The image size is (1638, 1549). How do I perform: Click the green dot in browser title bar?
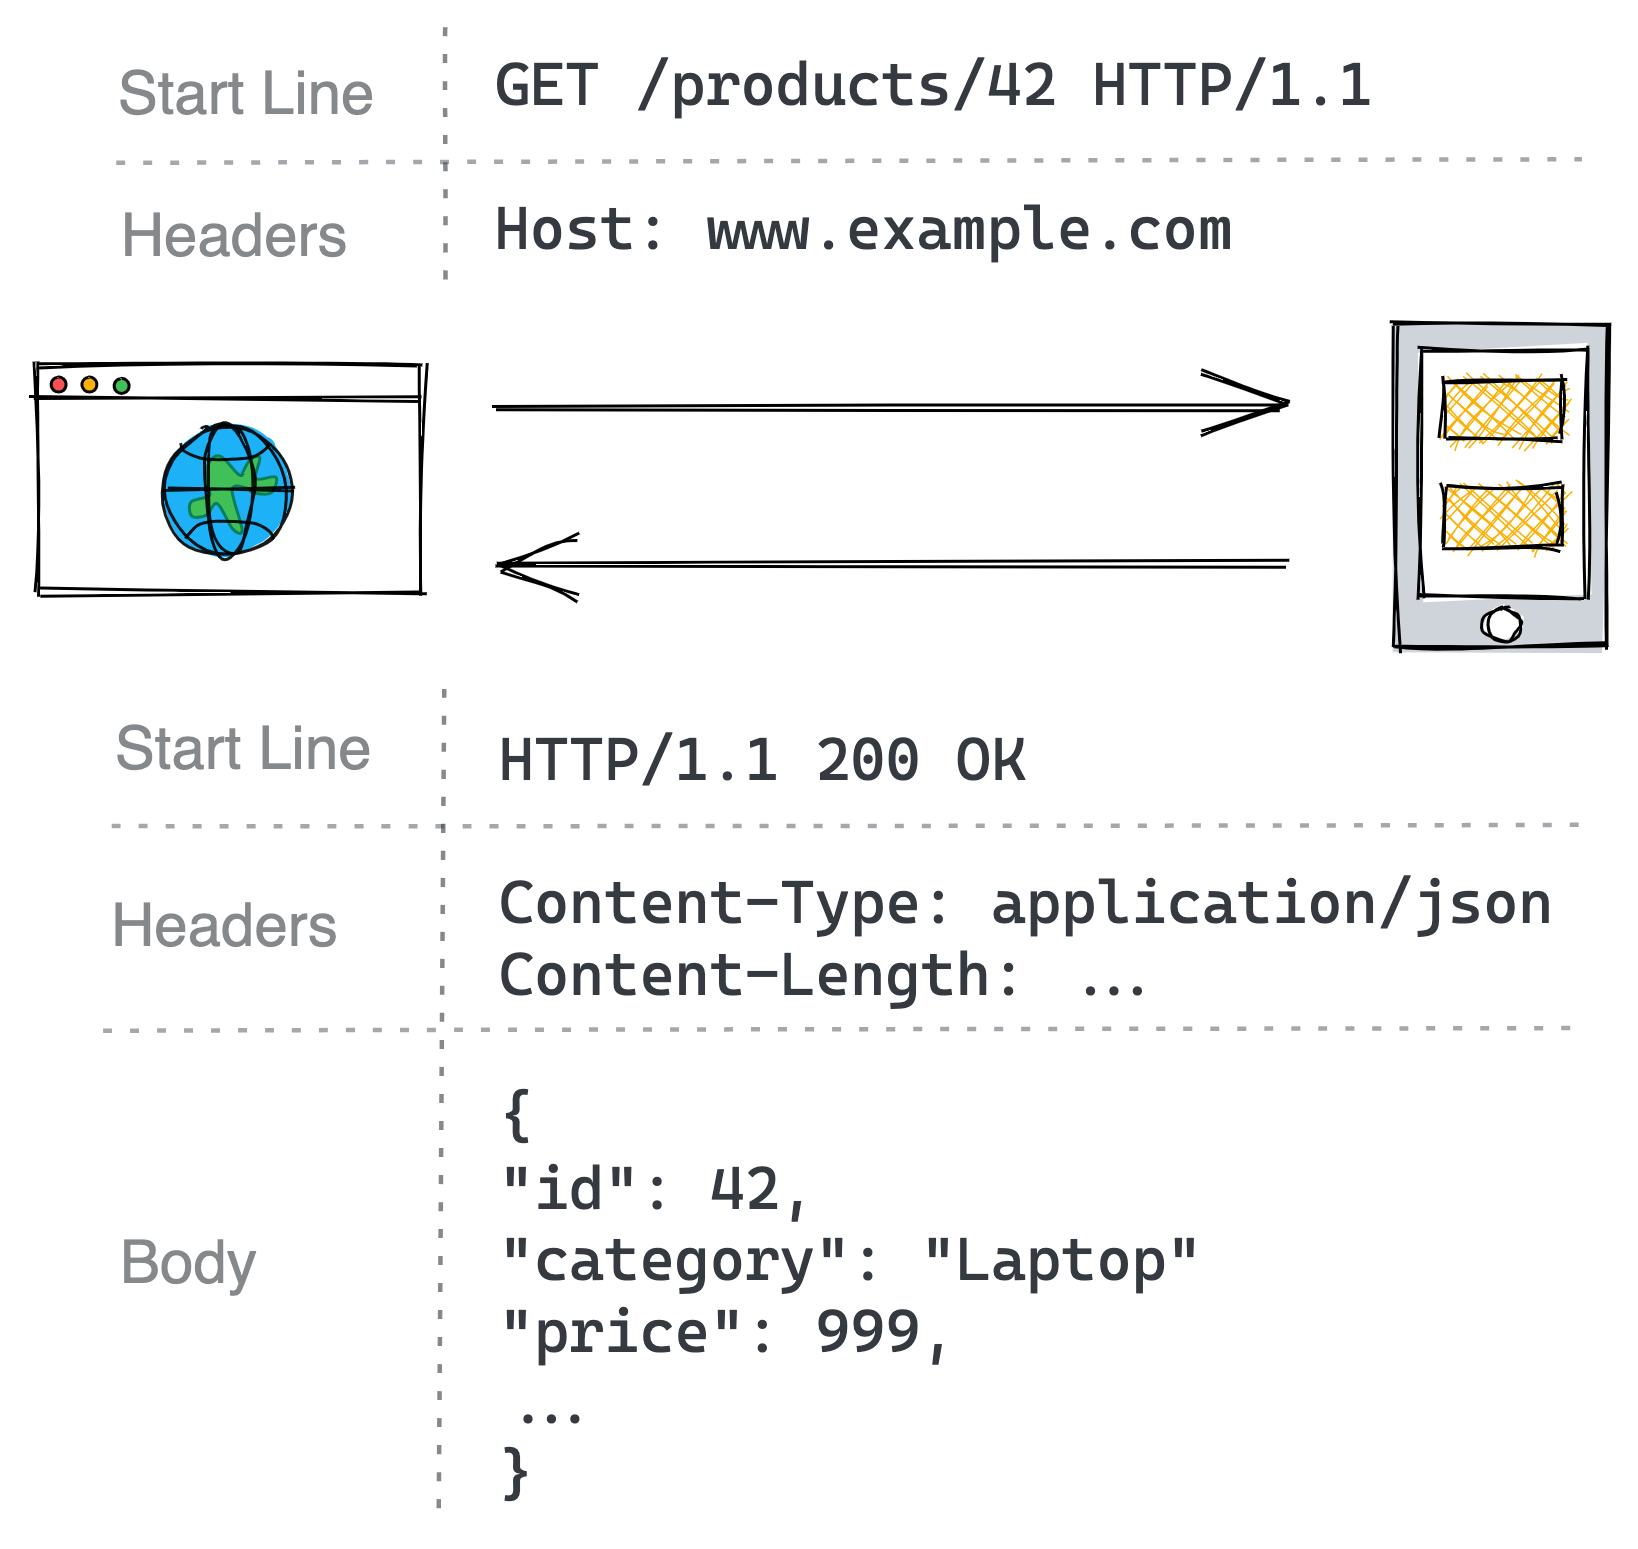click(x=122, y=386)
